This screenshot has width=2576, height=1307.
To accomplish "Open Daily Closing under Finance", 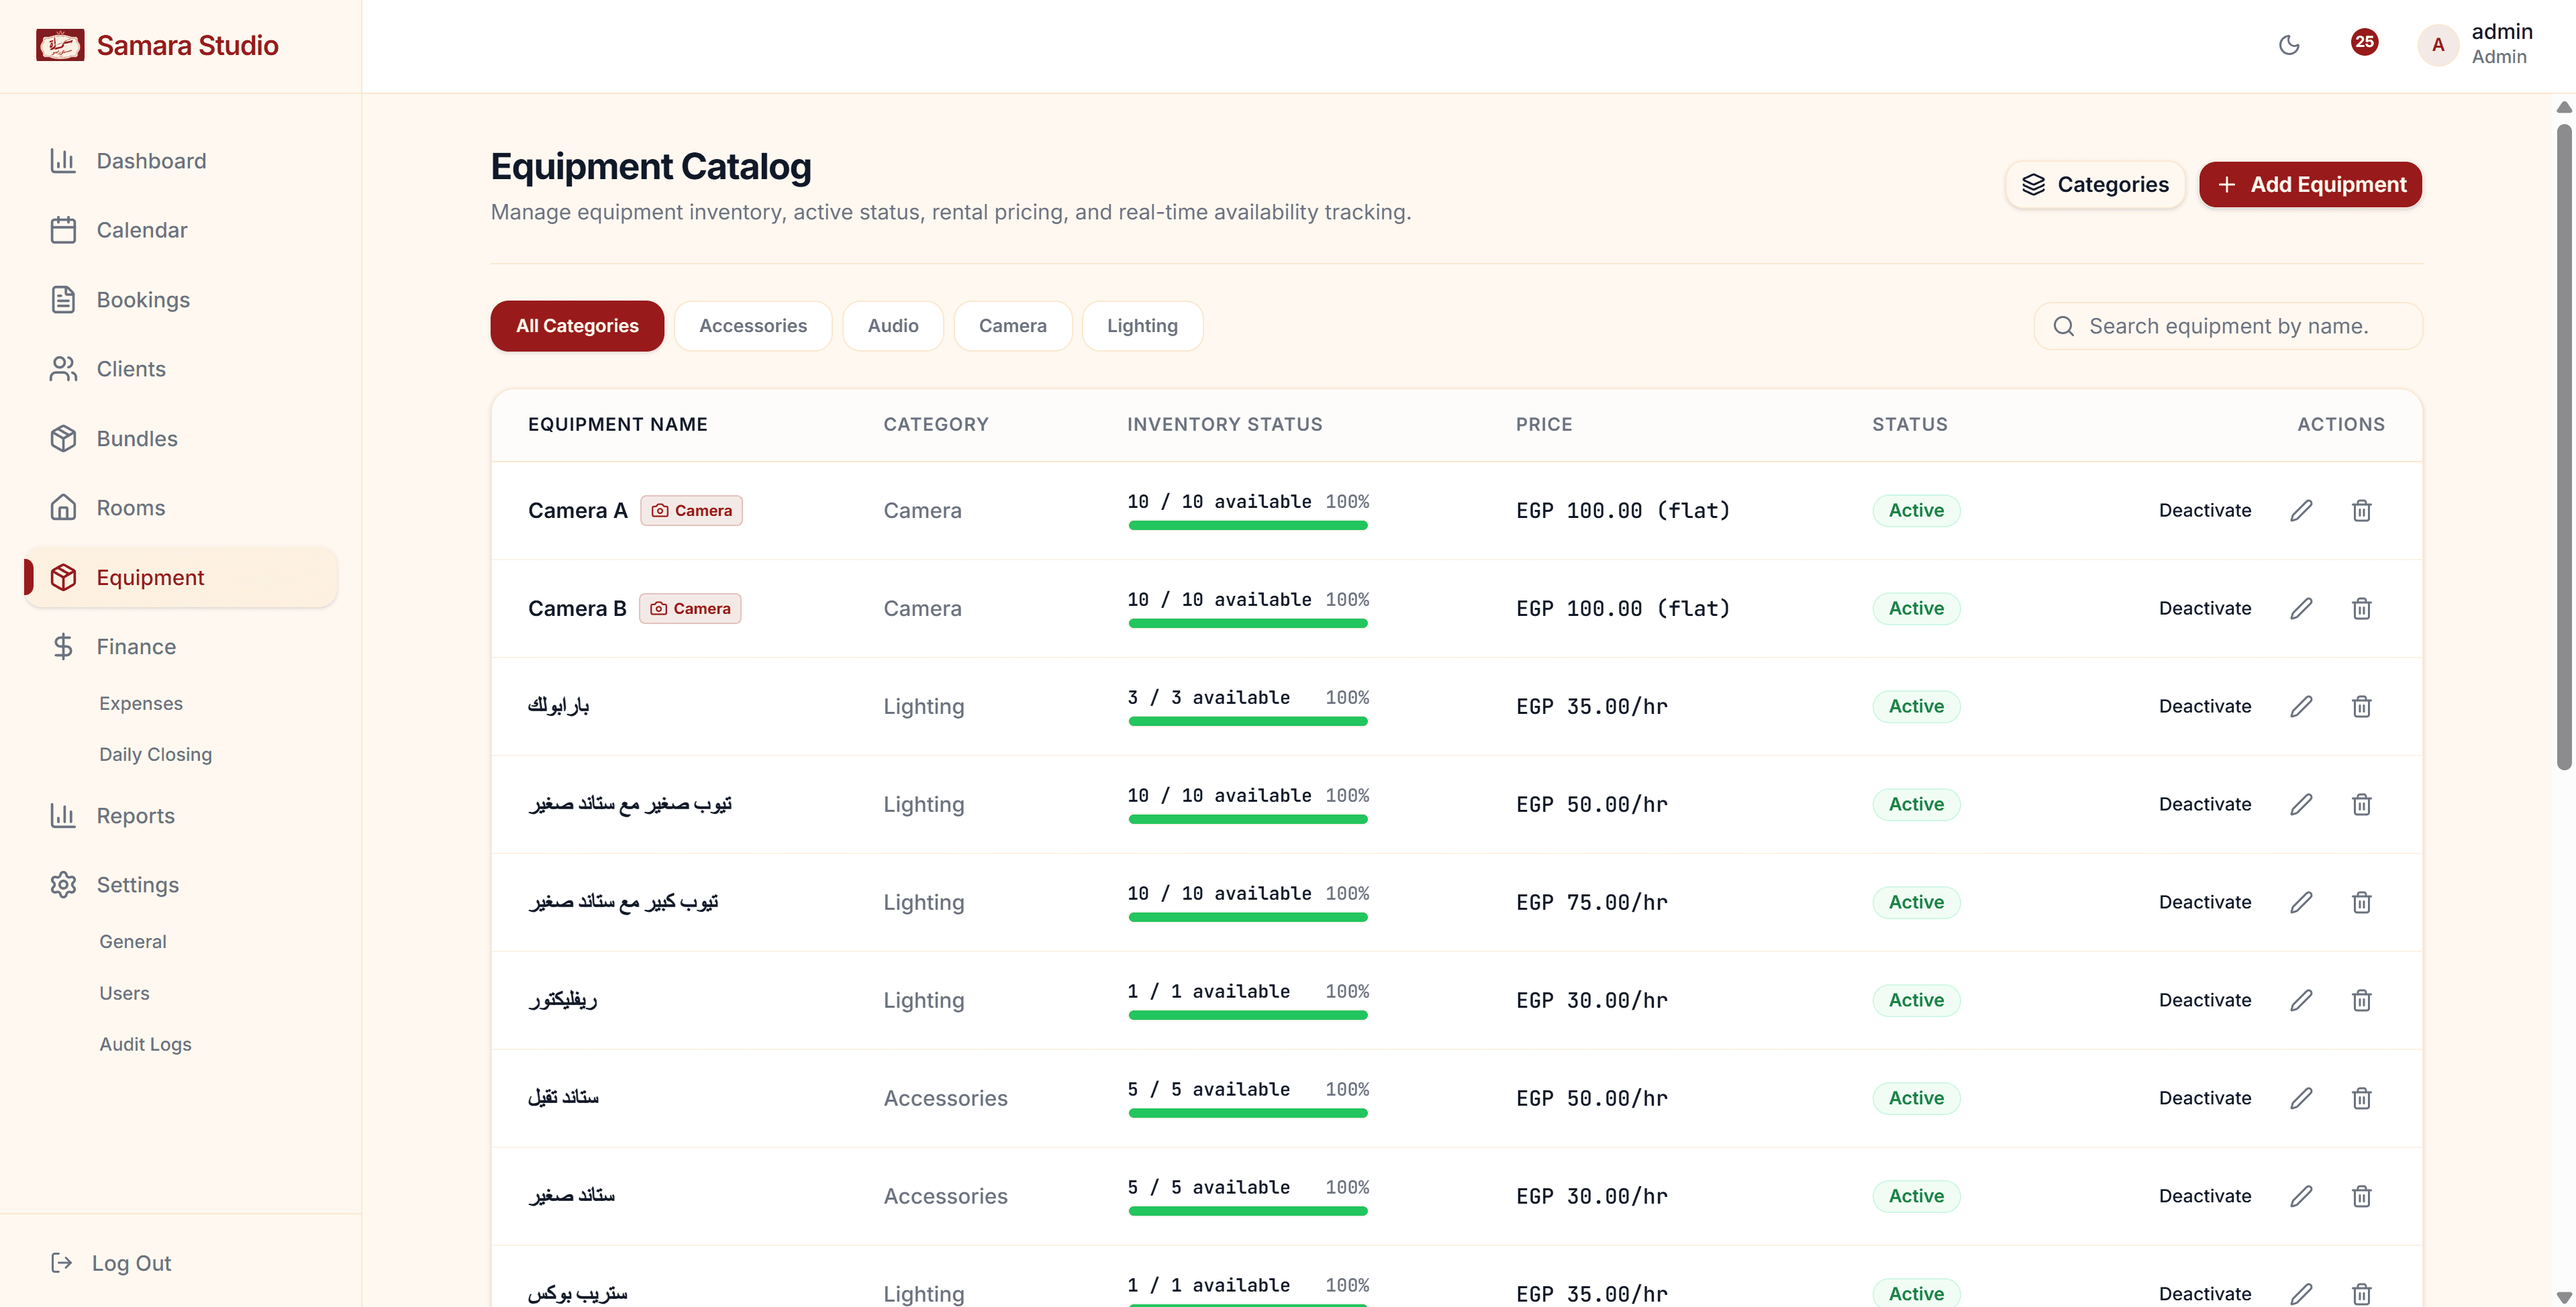I will pos(155,755).
